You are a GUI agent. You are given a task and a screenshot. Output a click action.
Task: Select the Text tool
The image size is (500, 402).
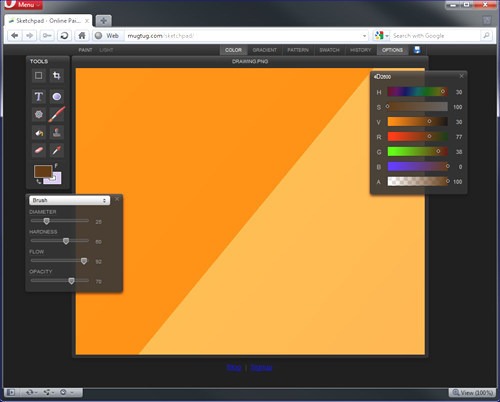(x=39, y=97)
